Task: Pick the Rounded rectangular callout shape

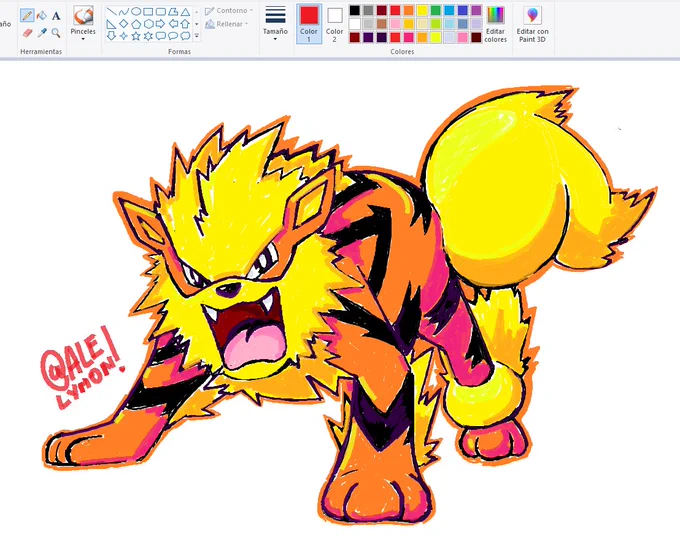Action: coord(161,36)
